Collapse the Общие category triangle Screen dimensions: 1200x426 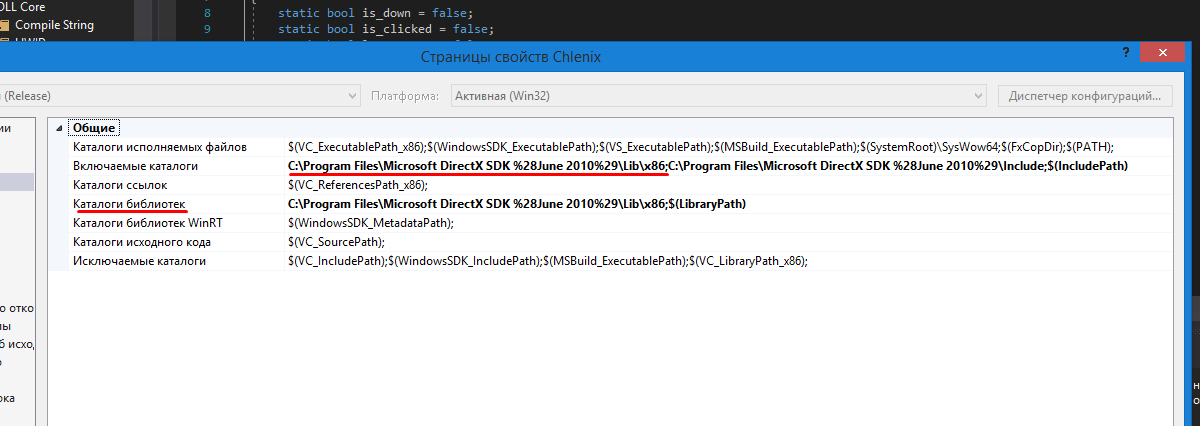(58, 128)
